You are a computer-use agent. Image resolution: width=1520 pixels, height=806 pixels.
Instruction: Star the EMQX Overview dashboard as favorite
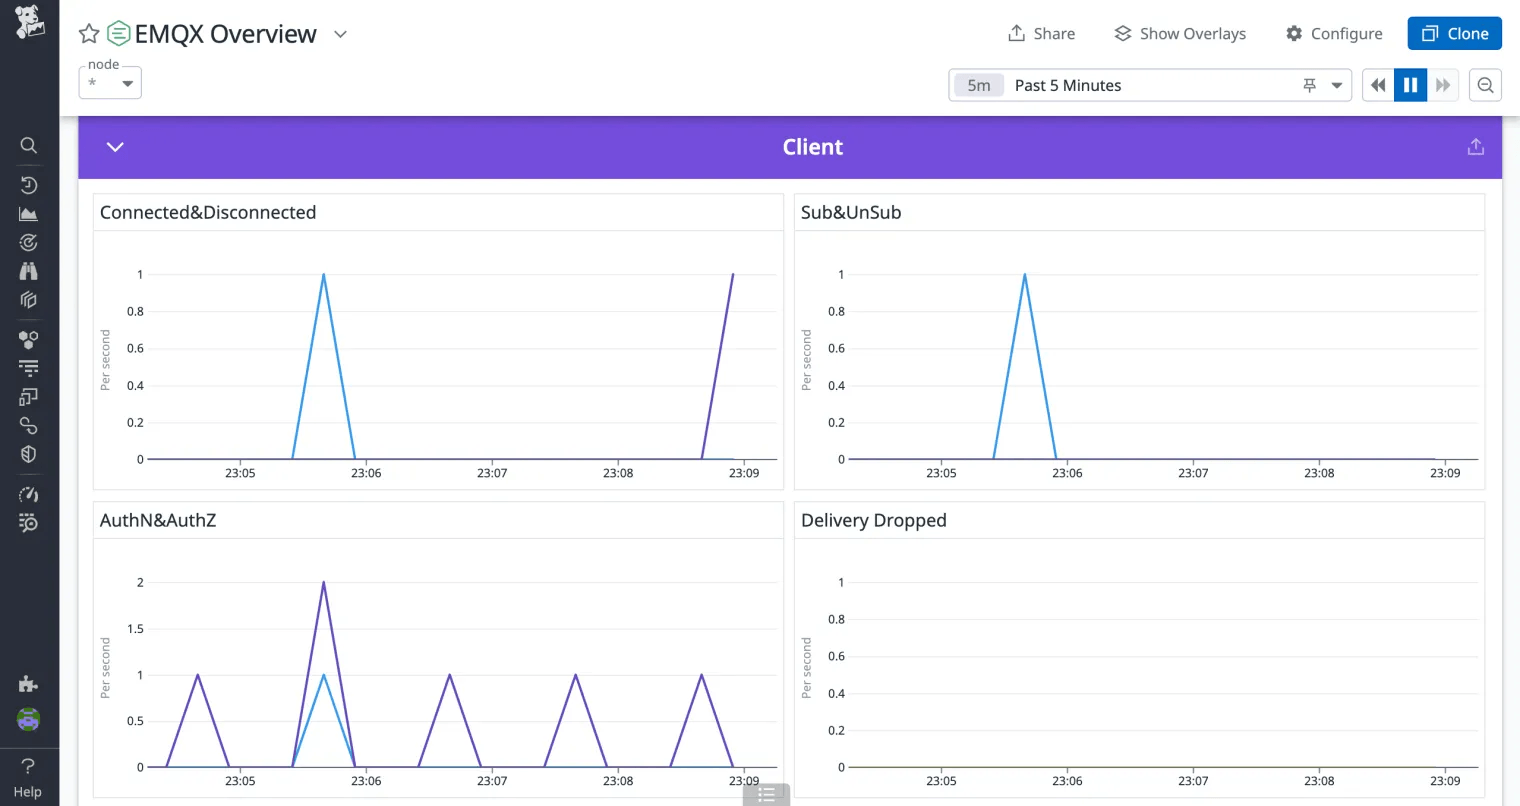coord(89,34)
